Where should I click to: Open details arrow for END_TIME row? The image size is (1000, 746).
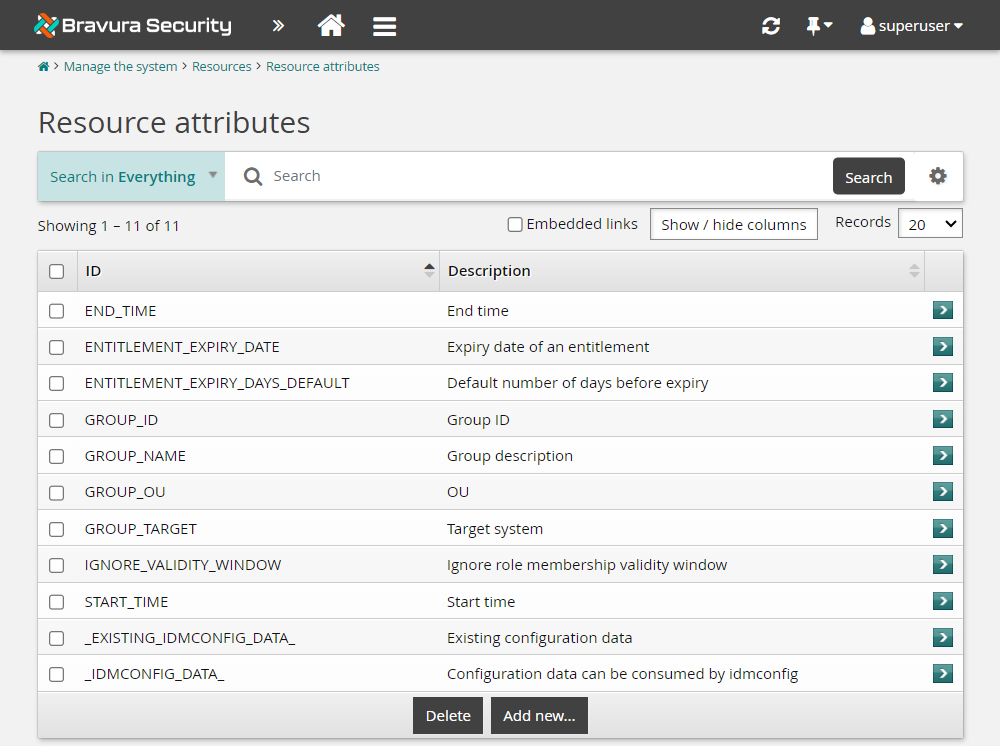(x=942, y=310)
